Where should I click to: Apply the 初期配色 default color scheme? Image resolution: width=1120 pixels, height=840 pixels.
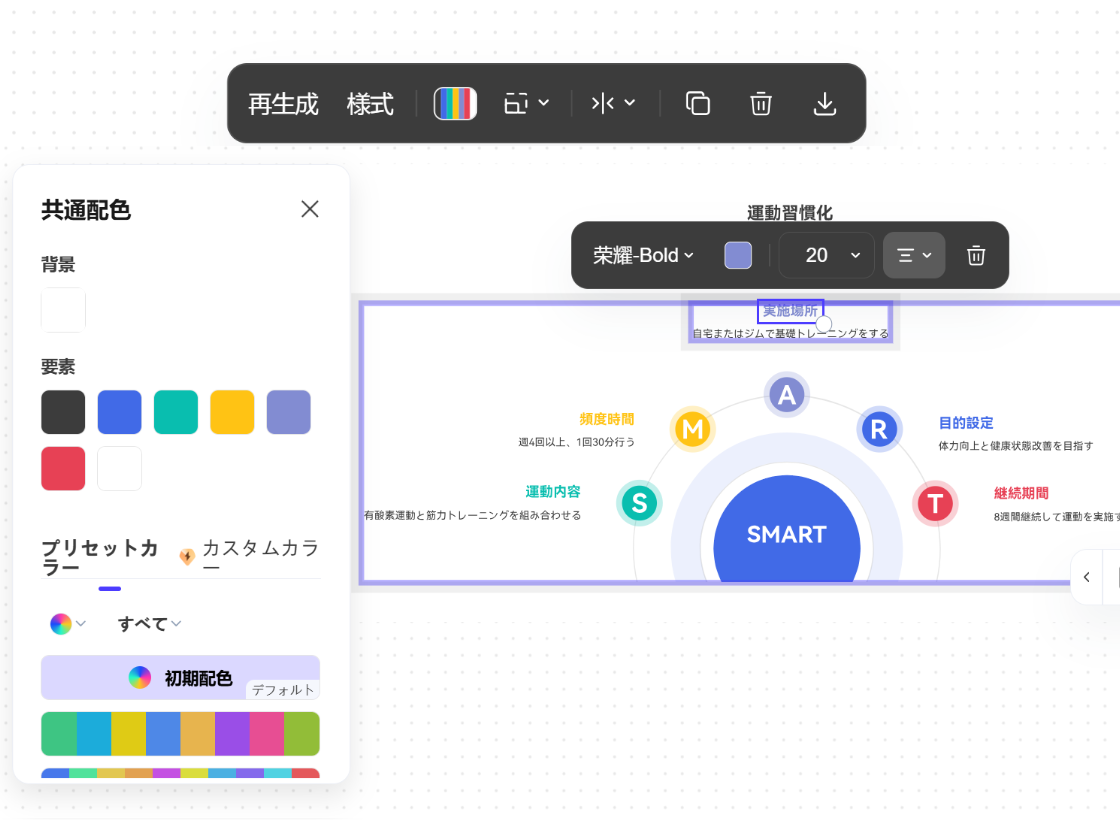[180, 677]
